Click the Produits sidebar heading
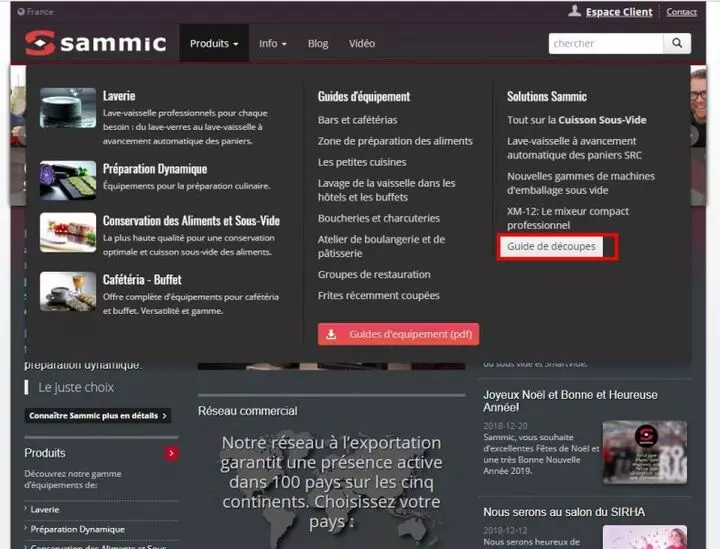The width and height of the screenshot is (720, 549). pos(45,453)
